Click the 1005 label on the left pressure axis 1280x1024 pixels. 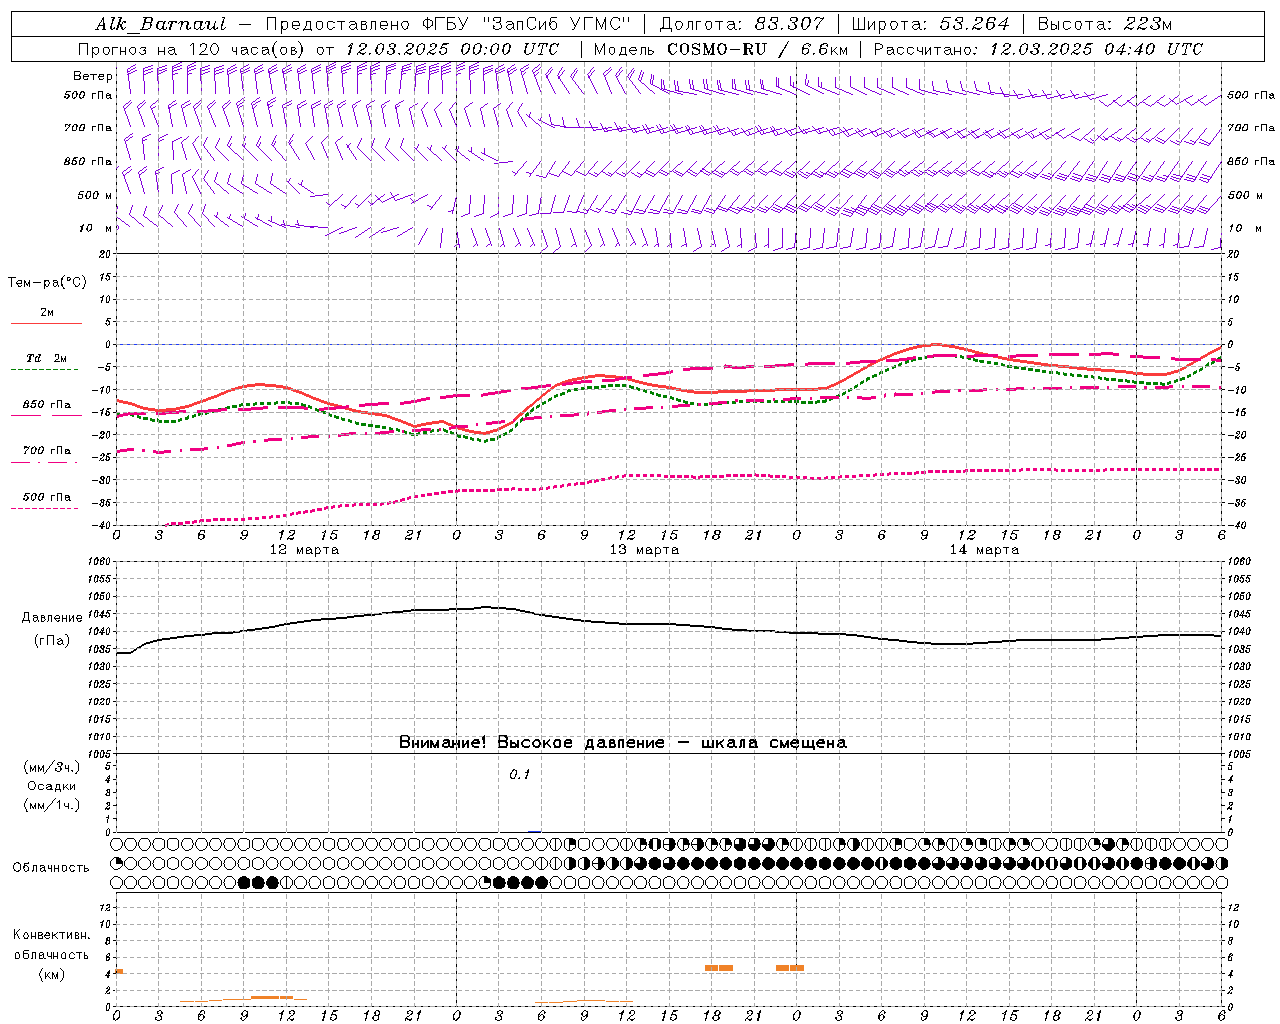point(98,753)
